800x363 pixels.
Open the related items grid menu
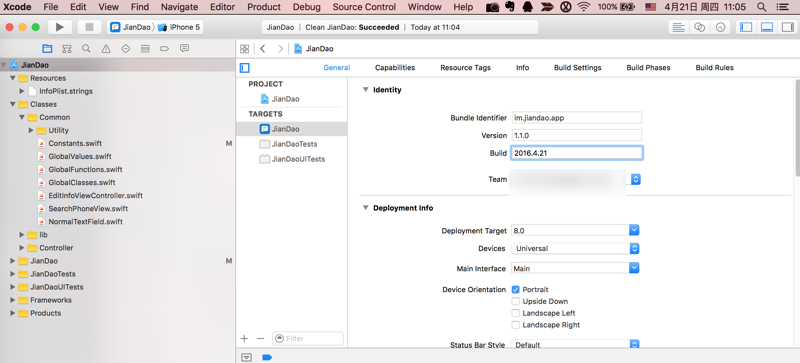(x=244, y=49)
